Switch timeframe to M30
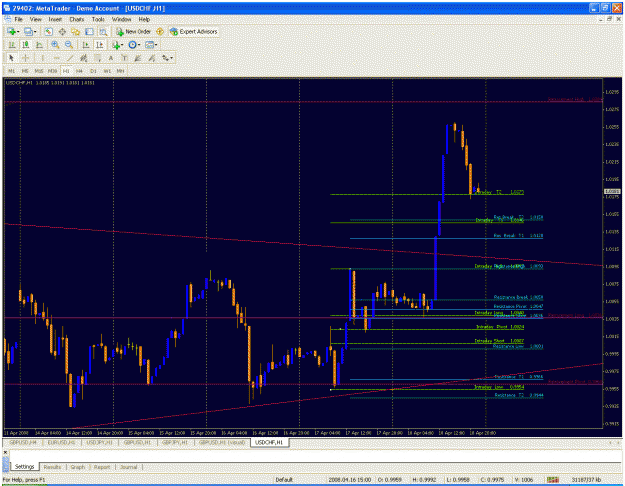This screenshot has height=486, width=625. coord(52,71)
